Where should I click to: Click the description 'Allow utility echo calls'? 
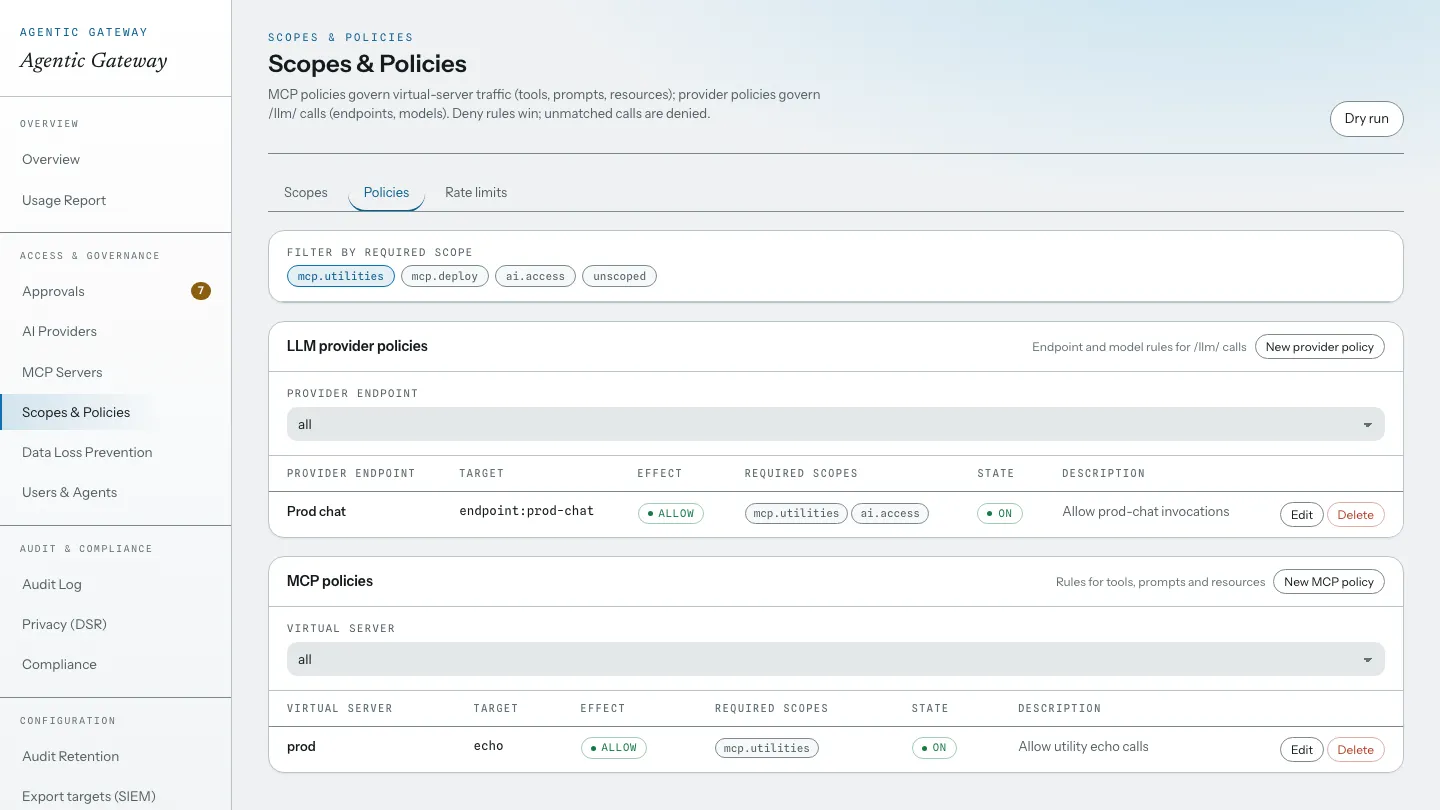(1083, 746)
